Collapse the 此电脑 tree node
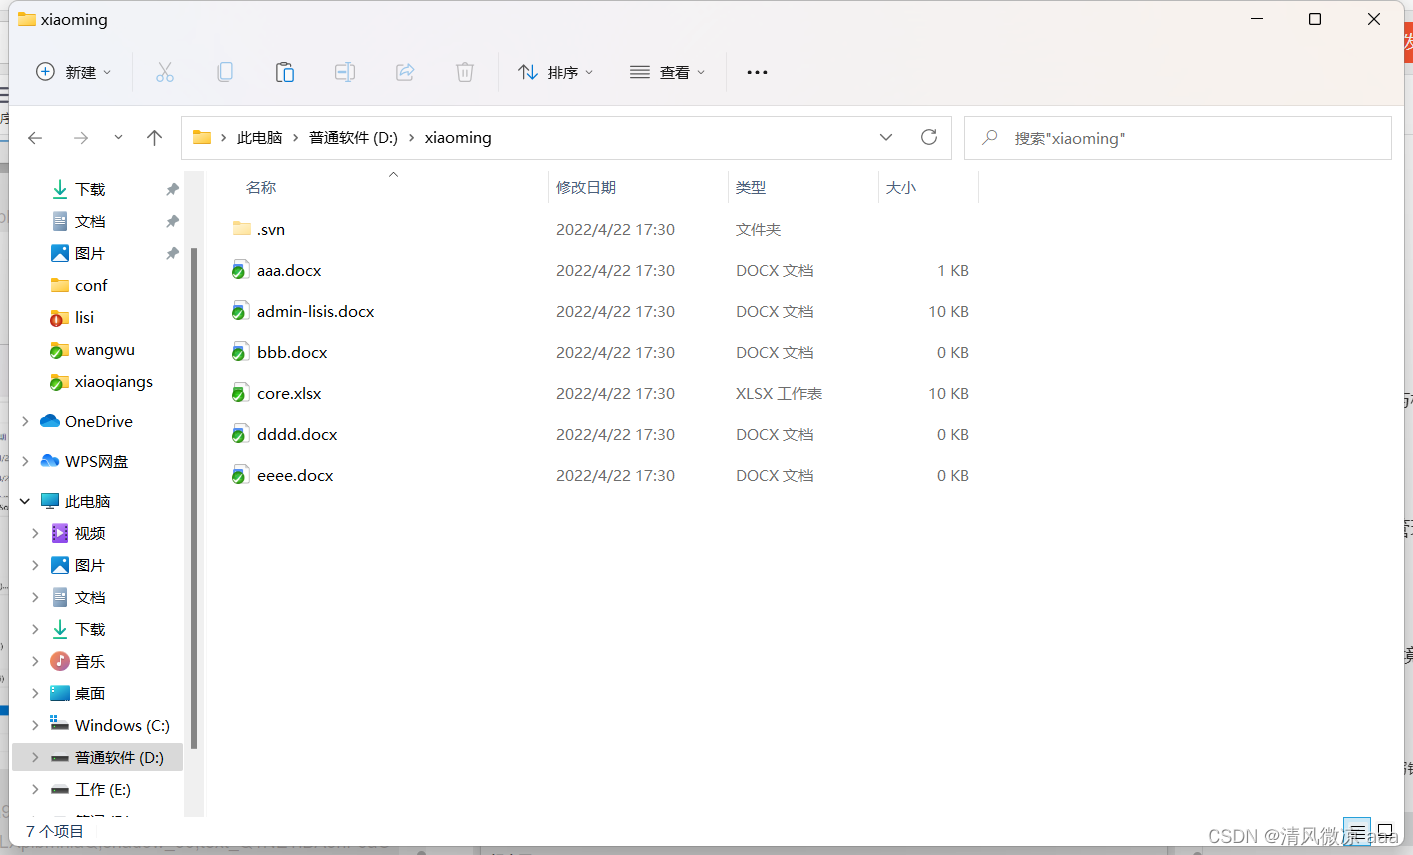1413x855 pixels. point(25,501)
